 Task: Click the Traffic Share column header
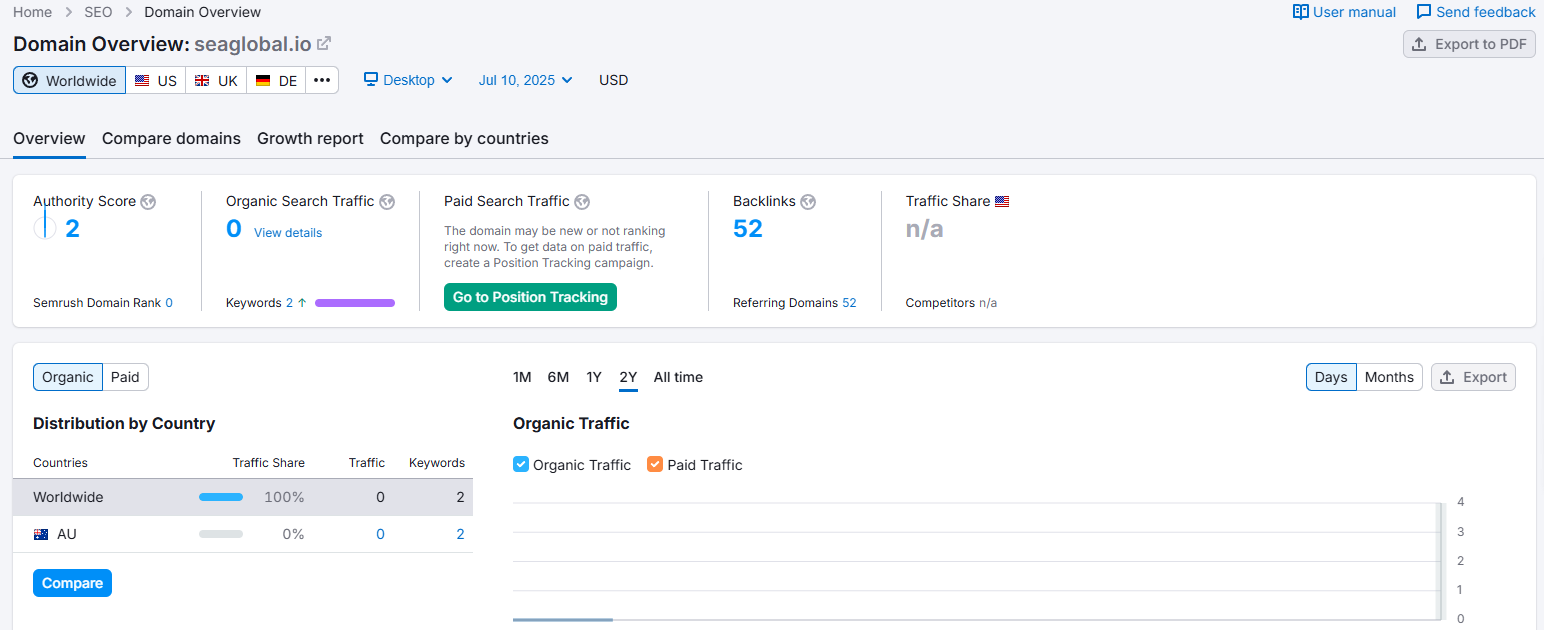click(268, 463)
